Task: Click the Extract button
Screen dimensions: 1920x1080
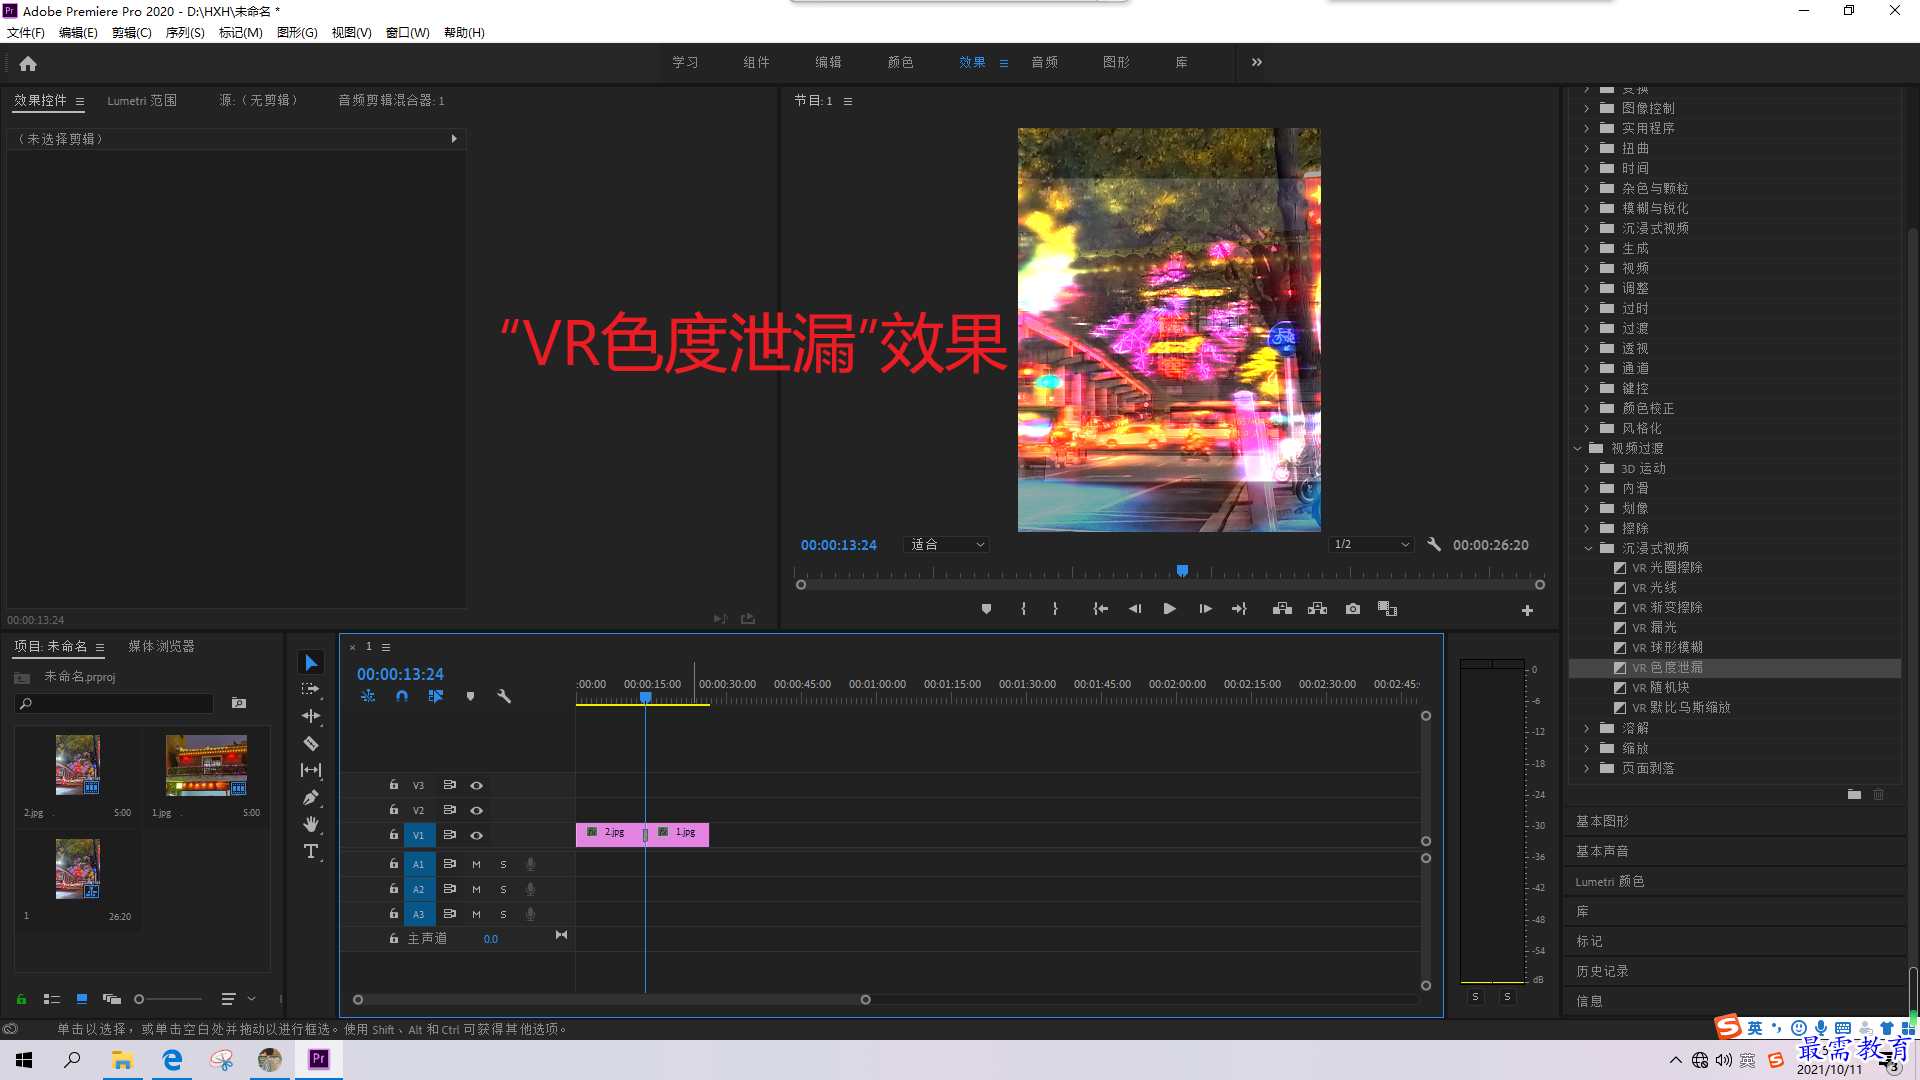Action: click(x=1317, y=609)
